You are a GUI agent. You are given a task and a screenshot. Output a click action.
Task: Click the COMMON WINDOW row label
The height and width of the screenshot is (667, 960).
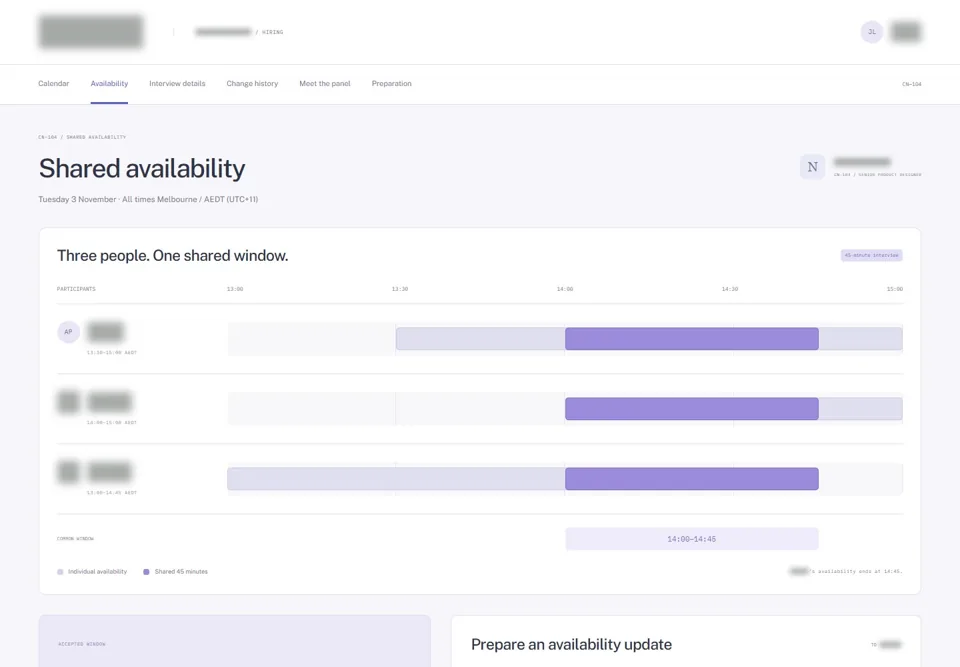[75, 539]
